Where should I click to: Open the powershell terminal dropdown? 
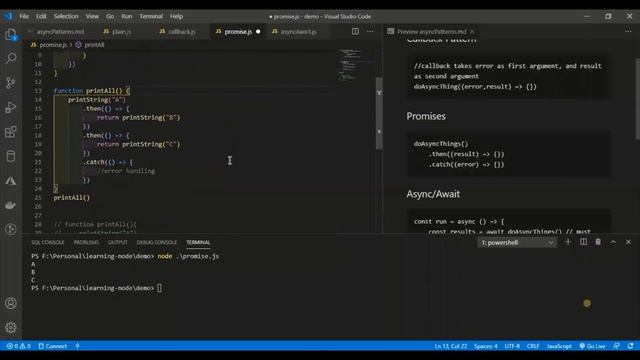pyautogui.click(x=517, y=242)
